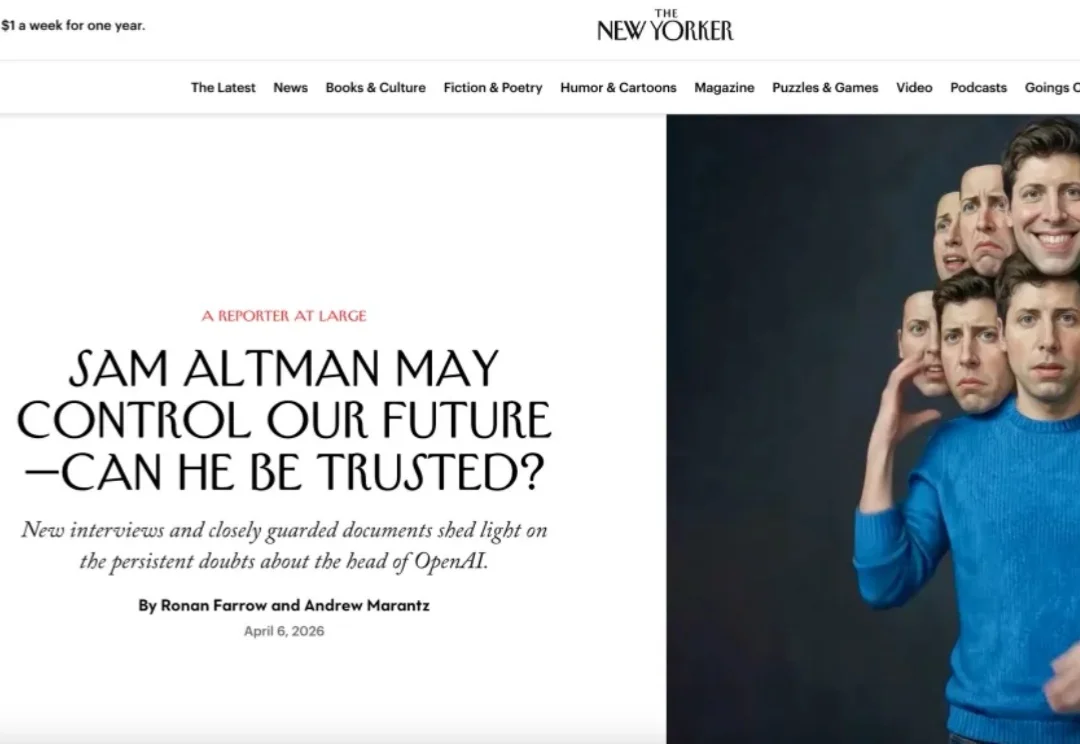
Task: Click the April 6, 2026 date
Action: [x=284, y=631]
